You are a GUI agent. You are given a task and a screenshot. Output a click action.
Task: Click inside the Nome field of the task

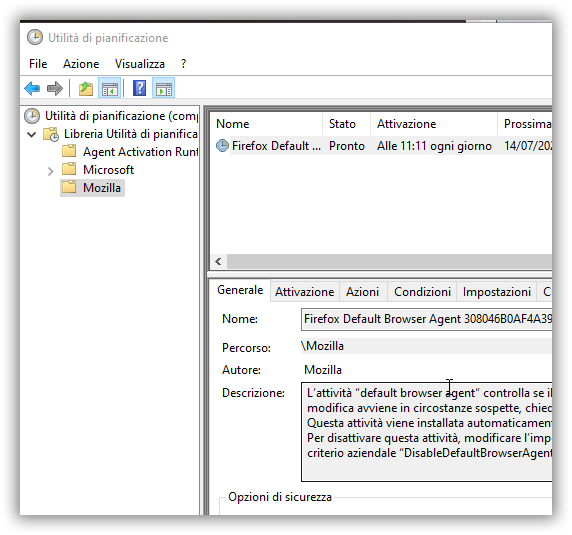click(x=426, y=319)
